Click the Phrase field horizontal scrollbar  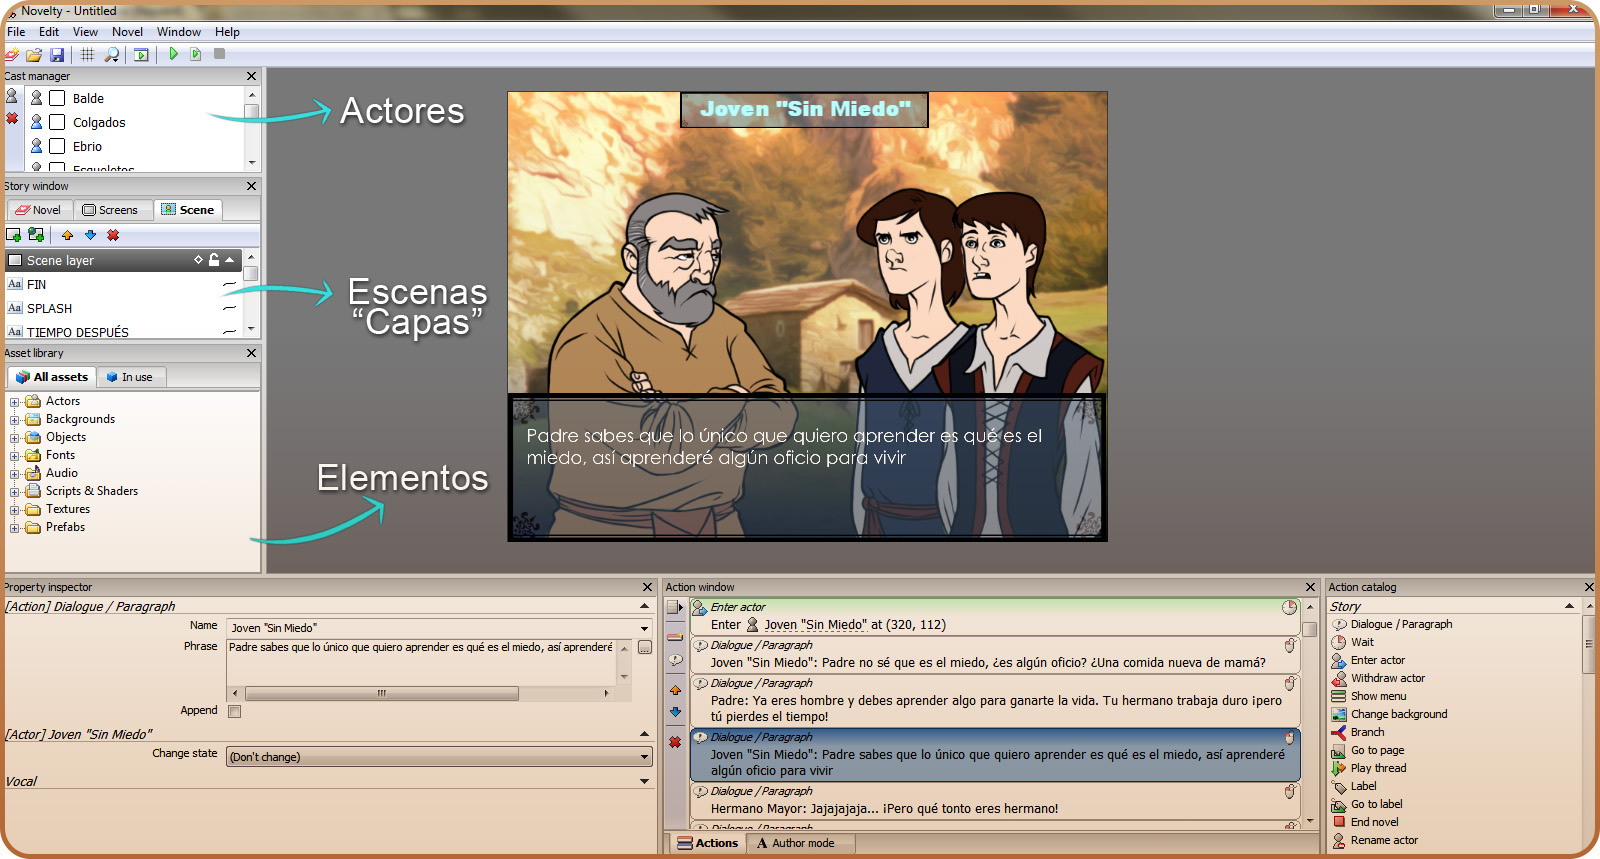coord(382,693)
